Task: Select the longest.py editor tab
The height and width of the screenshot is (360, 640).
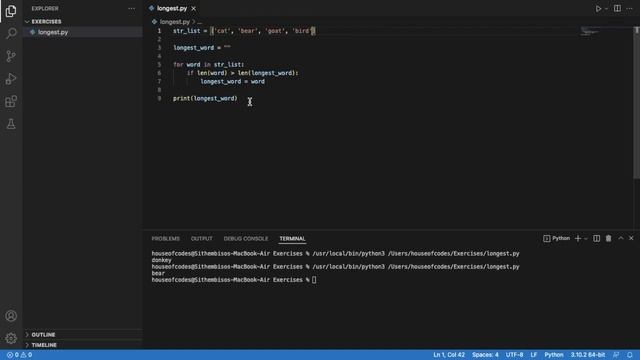Action: click(x=172, y=9)
